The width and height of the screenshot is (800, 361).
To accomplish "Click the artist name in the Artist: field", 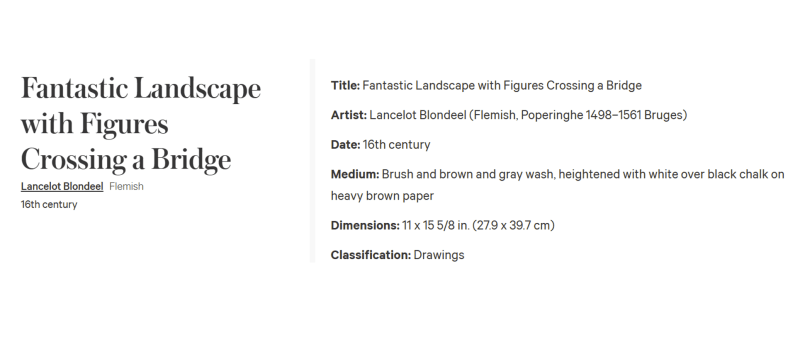I will coord(418,115).
